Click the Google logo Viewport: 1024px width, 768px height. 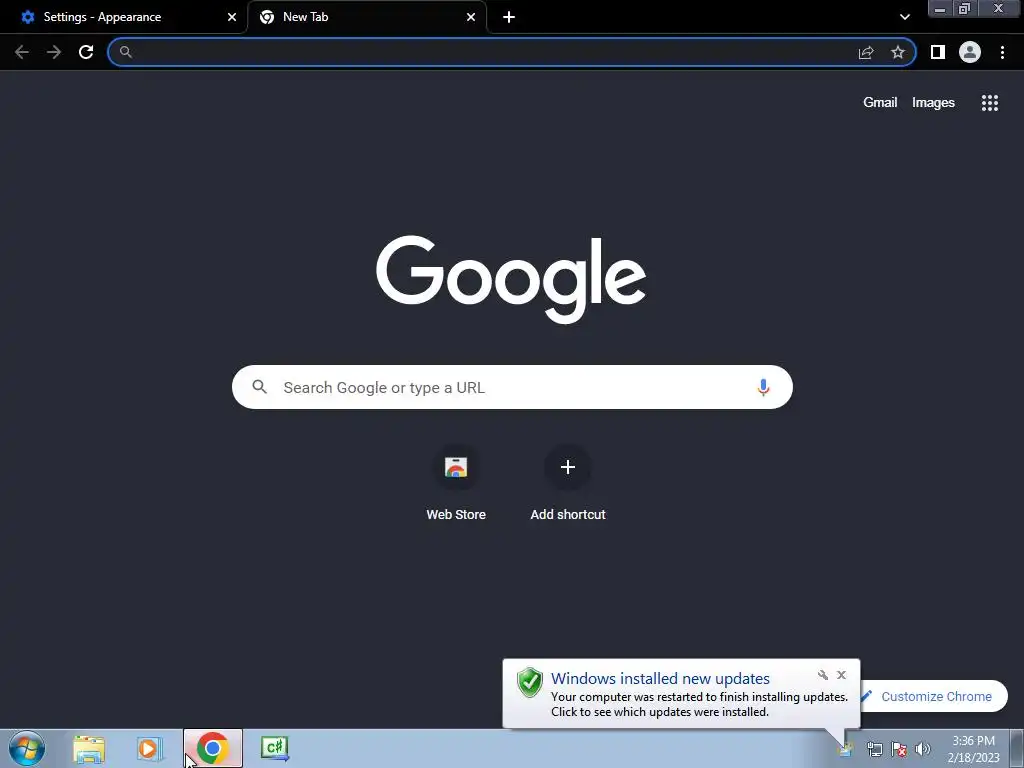(511, 279)
